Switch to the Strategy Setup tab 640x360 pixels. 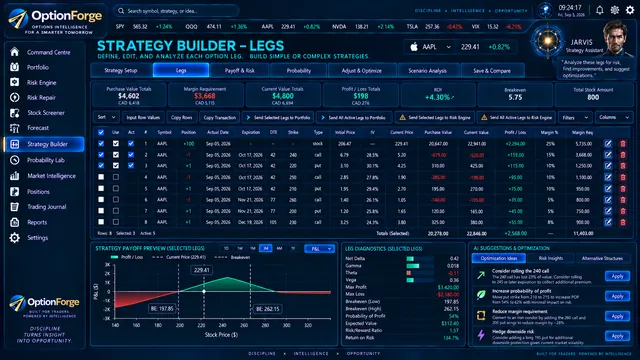tap(121, 70)
